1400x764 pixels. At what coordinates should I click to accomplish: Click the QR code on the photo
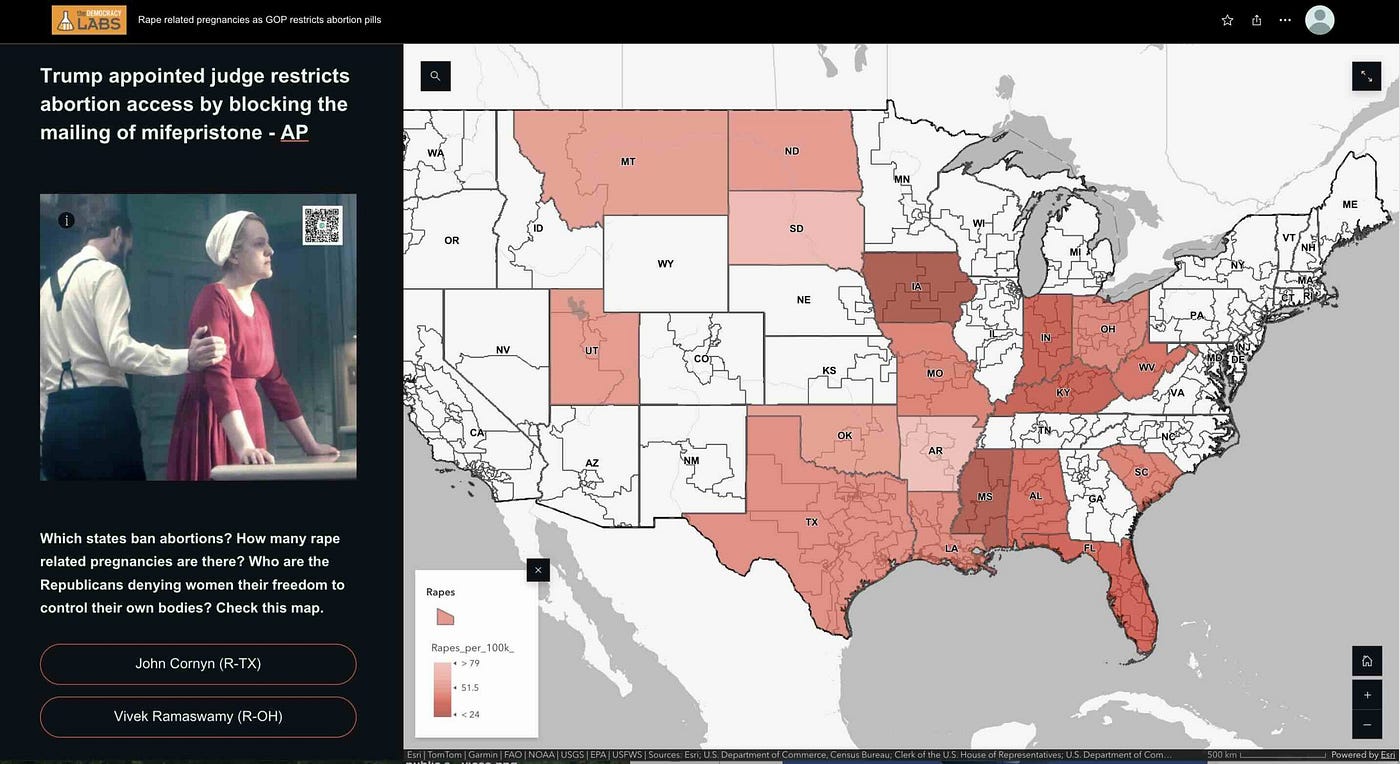click(322, 225)
